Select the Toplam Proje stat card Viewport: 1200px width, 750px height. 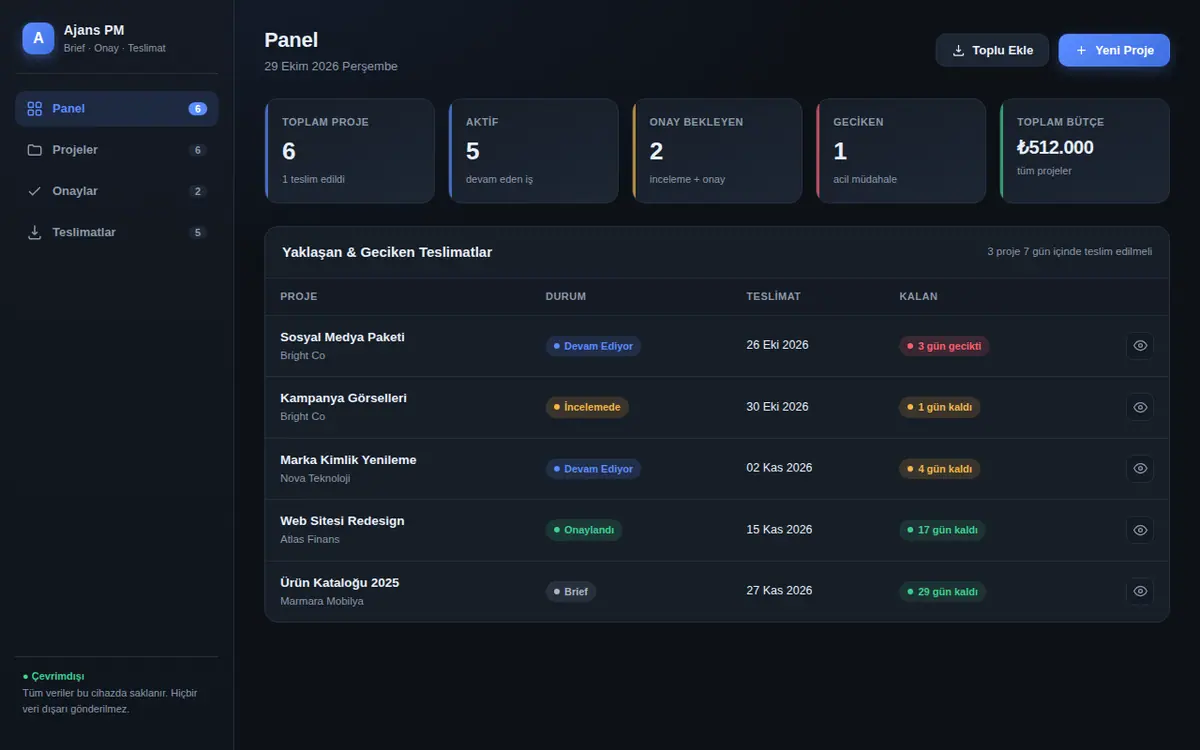350,151
